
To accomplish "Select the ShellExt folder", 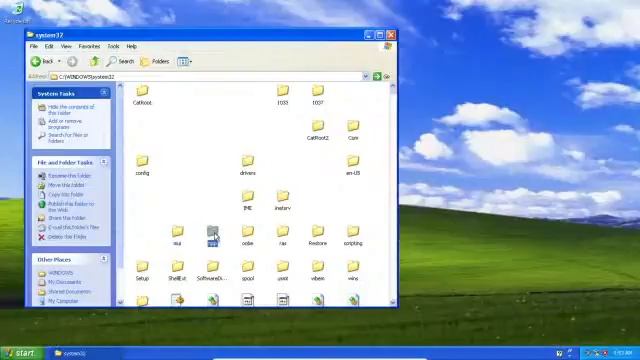I will [x=177, y=270].
